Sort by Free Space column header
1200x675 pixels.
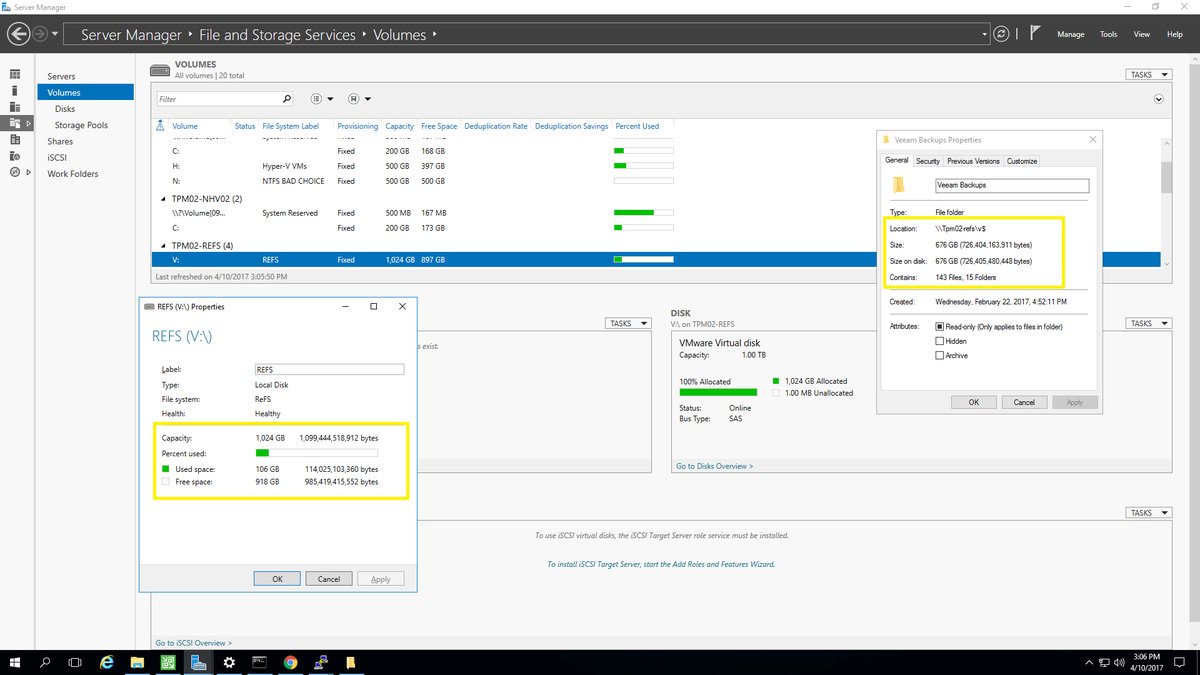pos(439,126)
